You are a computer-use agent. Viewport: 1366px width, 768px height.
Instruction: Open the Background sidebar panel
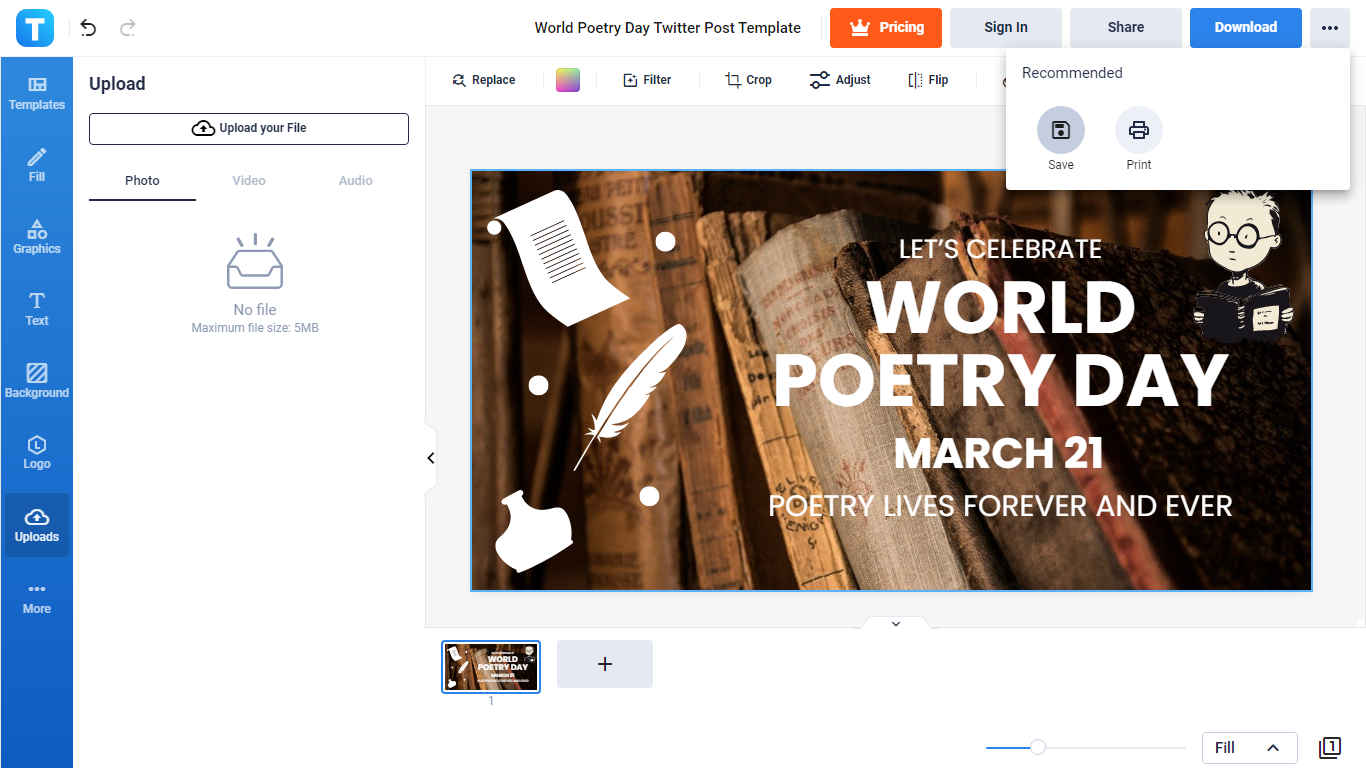(x=37, y=381)
